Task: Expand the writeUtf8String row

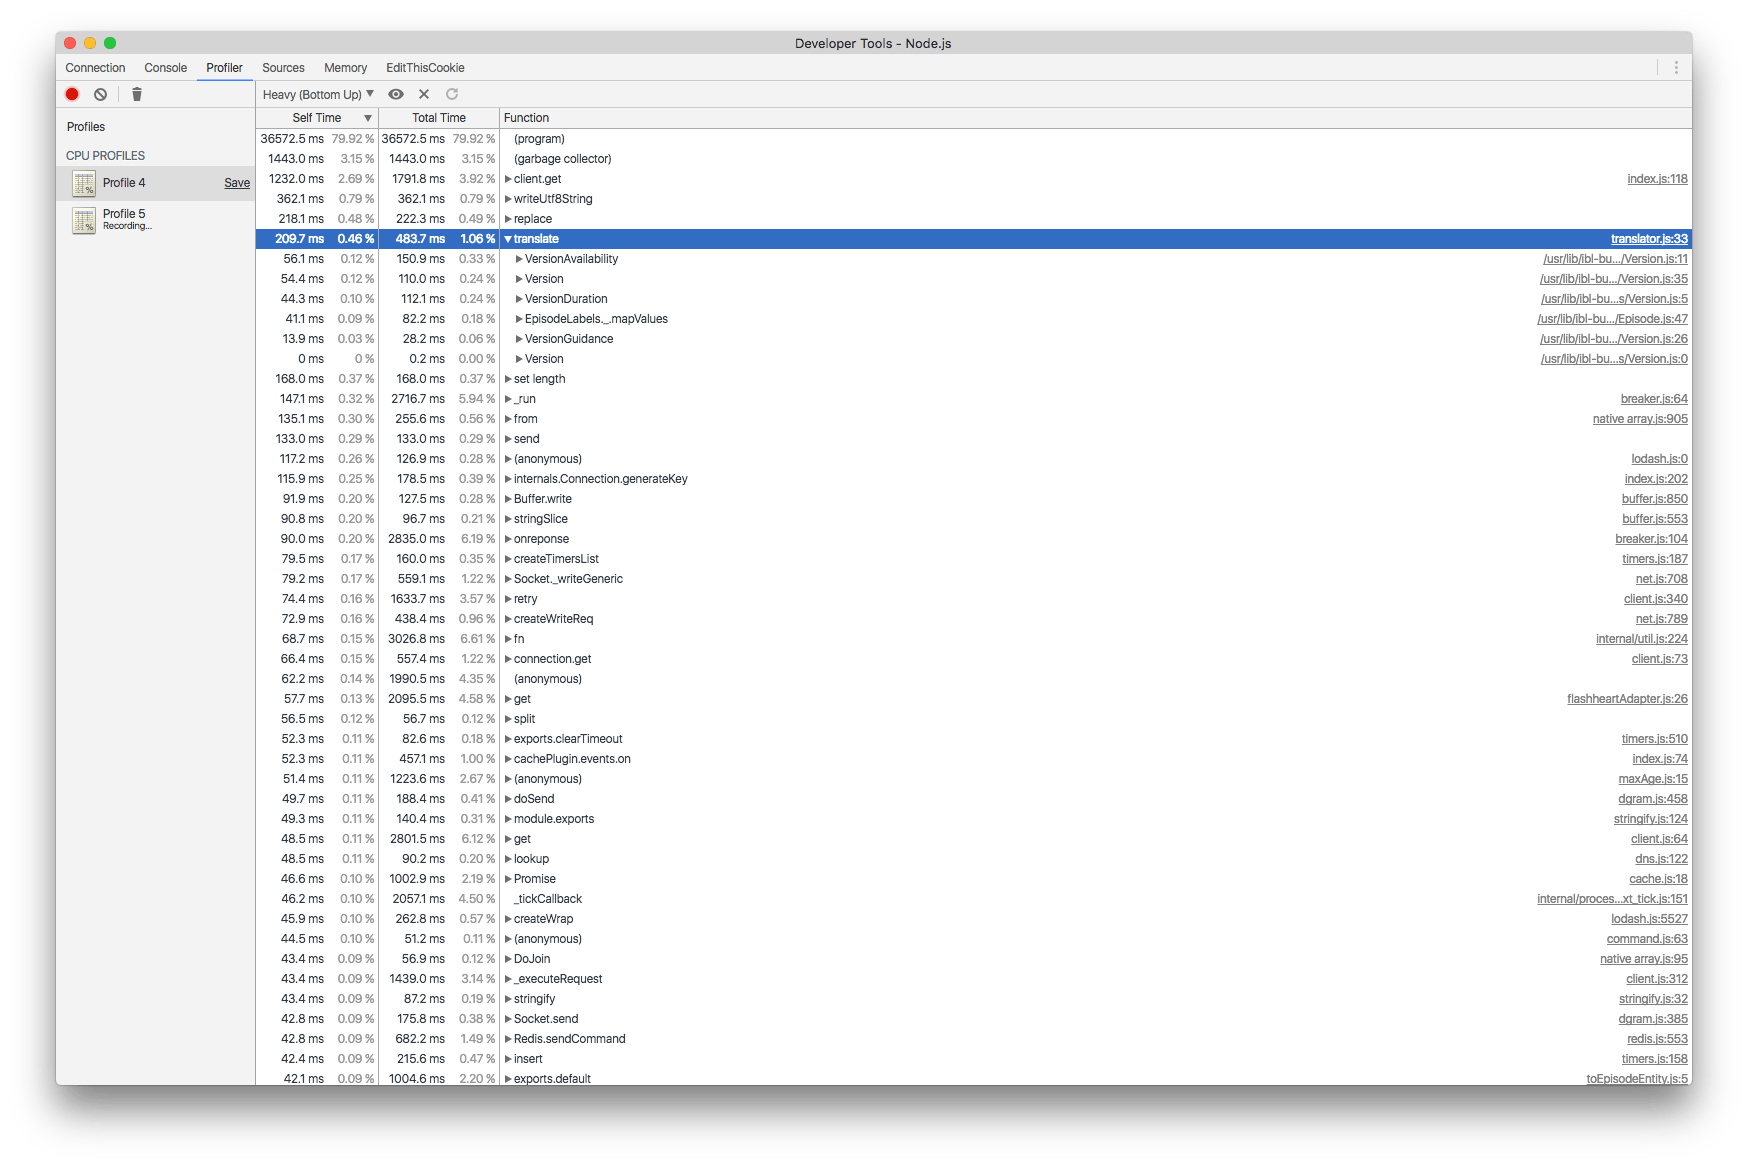Action: 508,199
